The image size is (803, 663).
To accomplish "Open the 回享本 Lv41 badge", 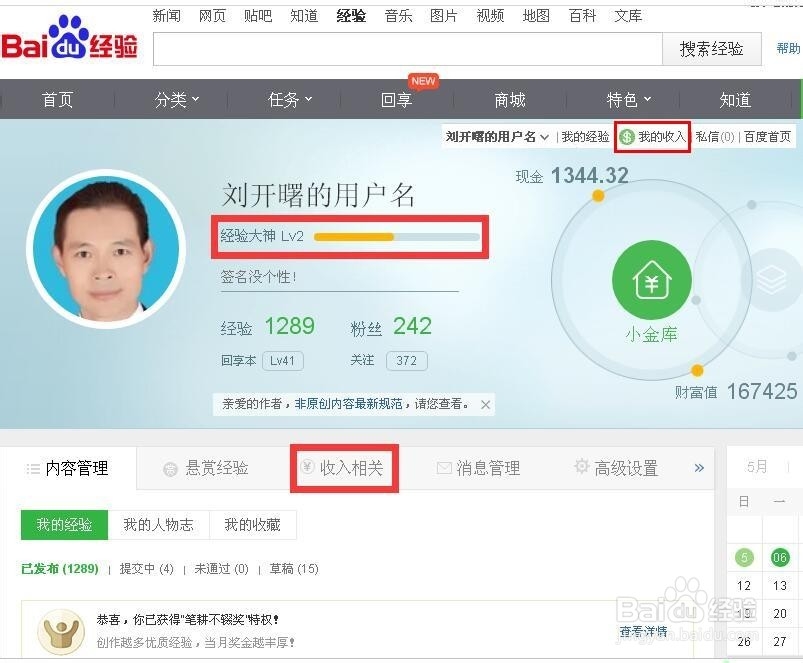I will [283, 361].
